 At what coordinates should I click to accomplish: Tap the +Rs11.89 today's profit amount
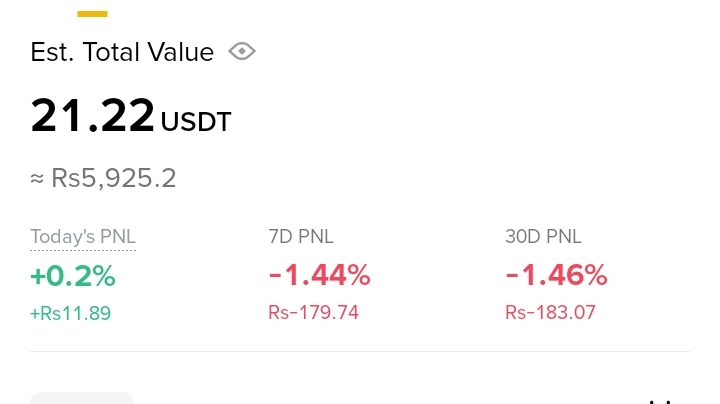(x=70, y=313)
